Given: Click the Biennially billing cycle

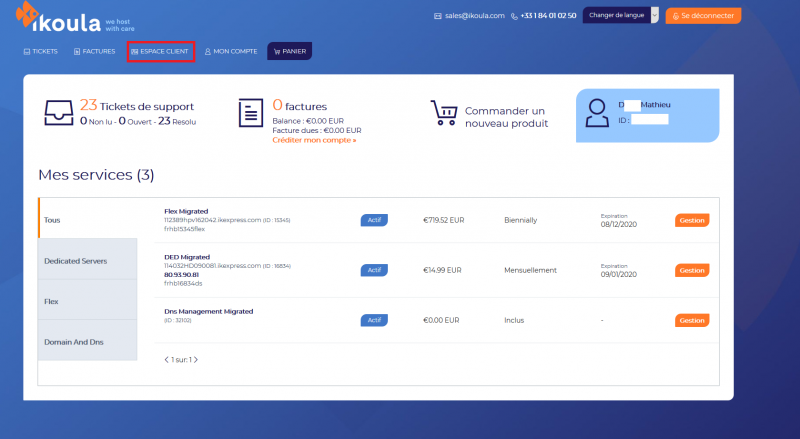Looking at the screenshot, I should [520, 220].
